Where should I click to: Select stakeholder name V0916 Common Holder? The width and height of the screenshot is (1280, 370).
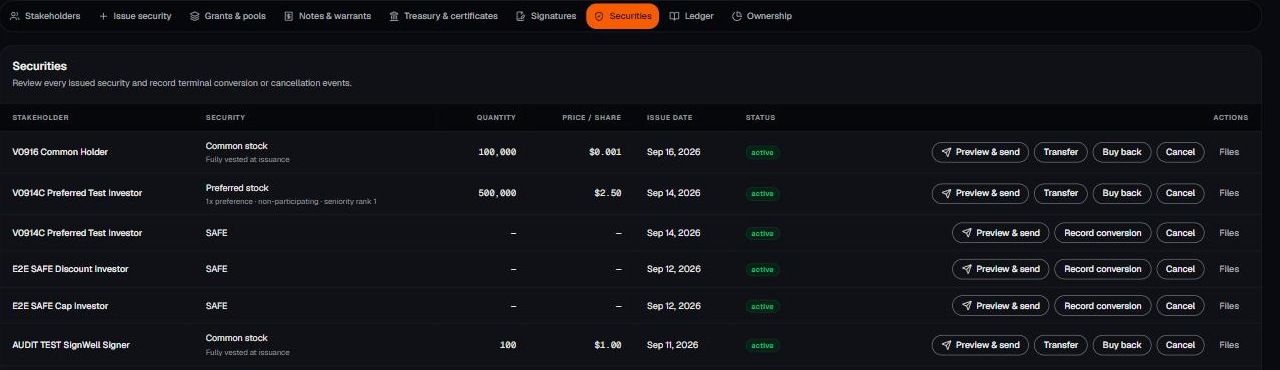pos(60,152)
